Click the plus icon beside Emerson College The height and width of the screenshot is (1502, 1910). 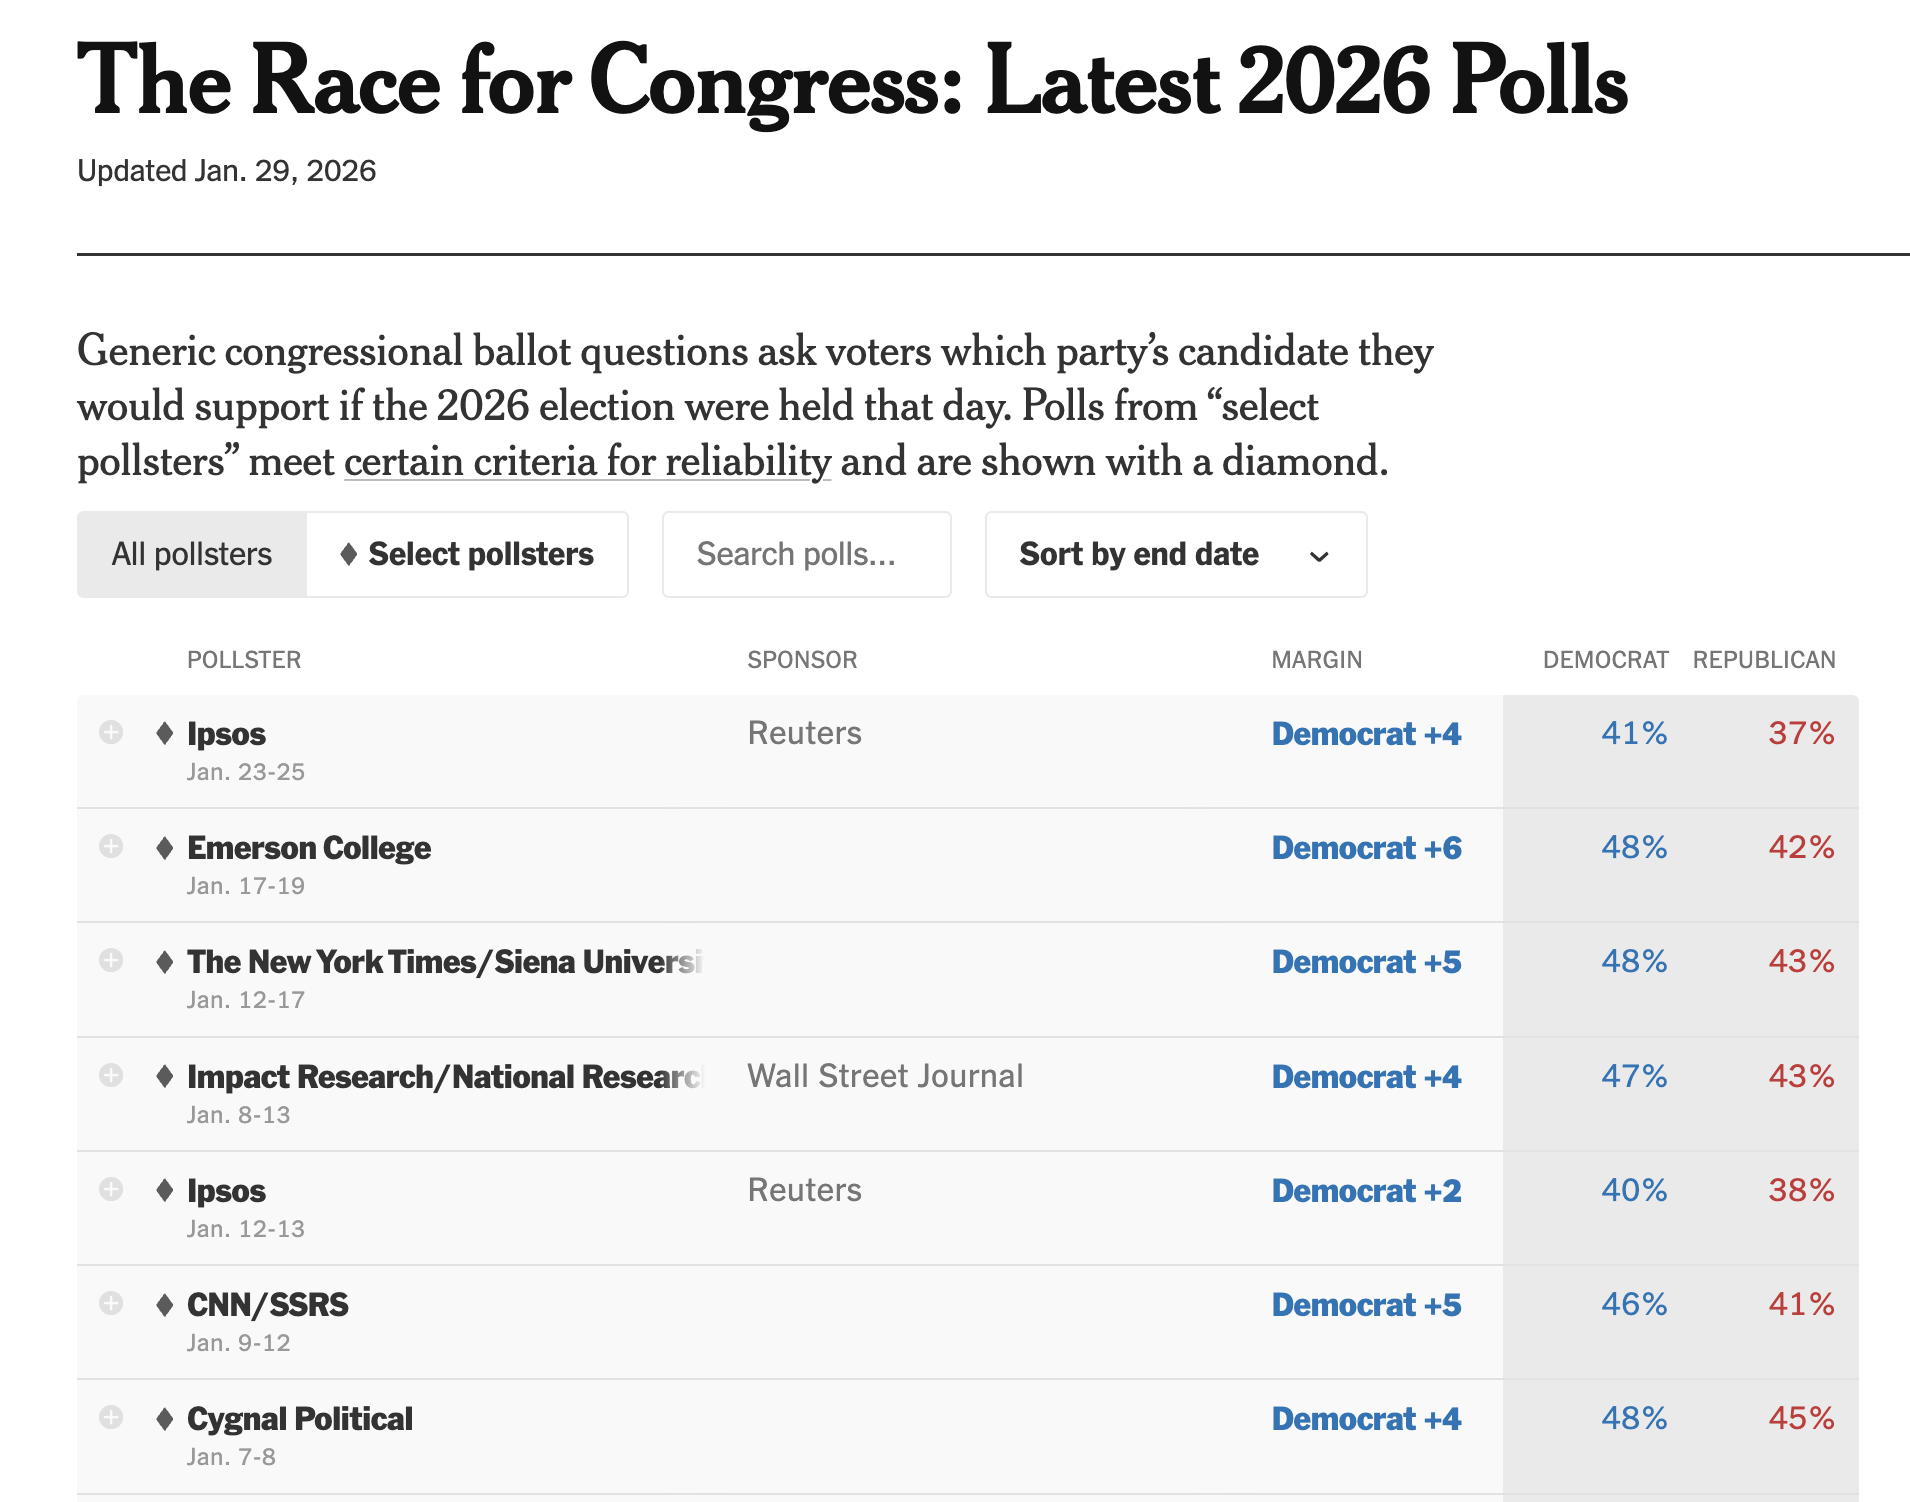111,846
